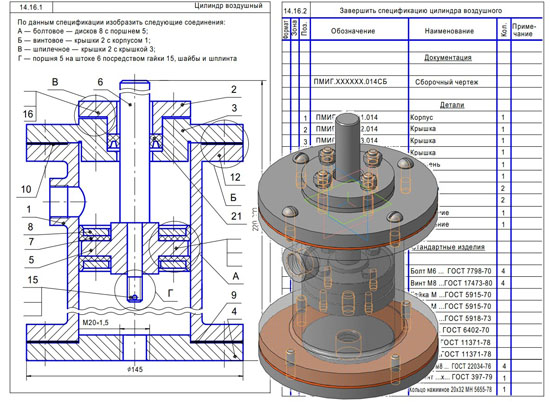Click the rotated column header "Кол."
Screen dimensions: 550x404
[504, 31]
